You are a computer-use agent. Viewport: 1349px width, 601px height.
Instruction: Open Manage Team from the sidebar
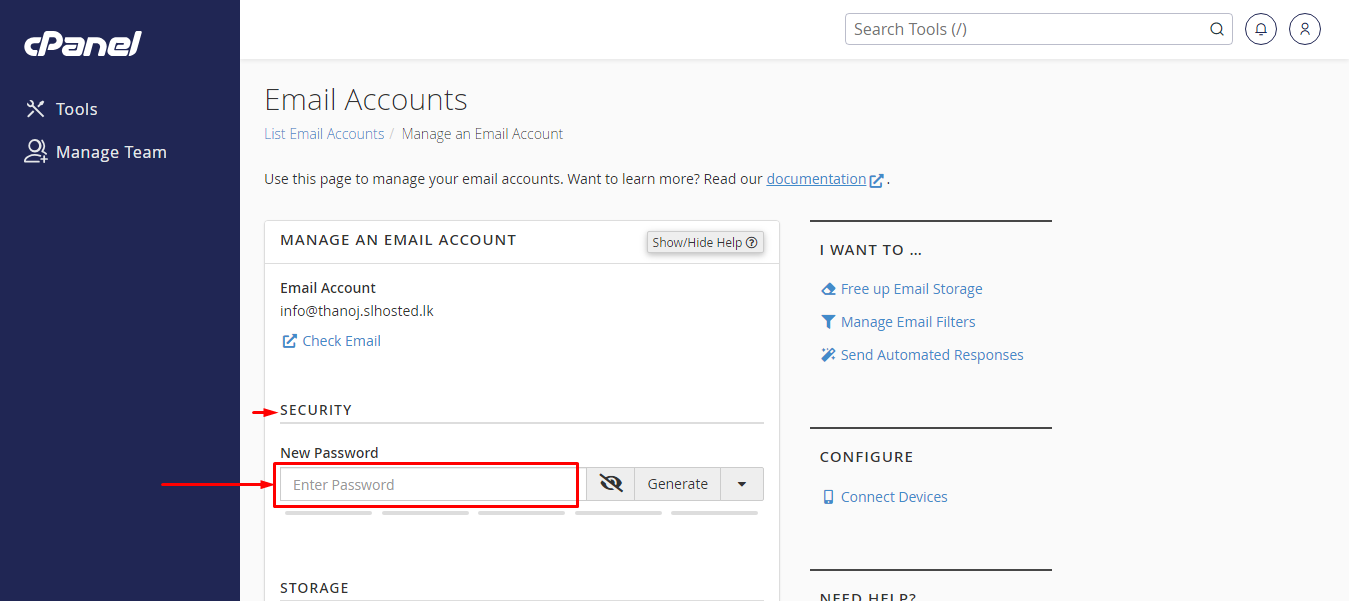tap(111, 152)
